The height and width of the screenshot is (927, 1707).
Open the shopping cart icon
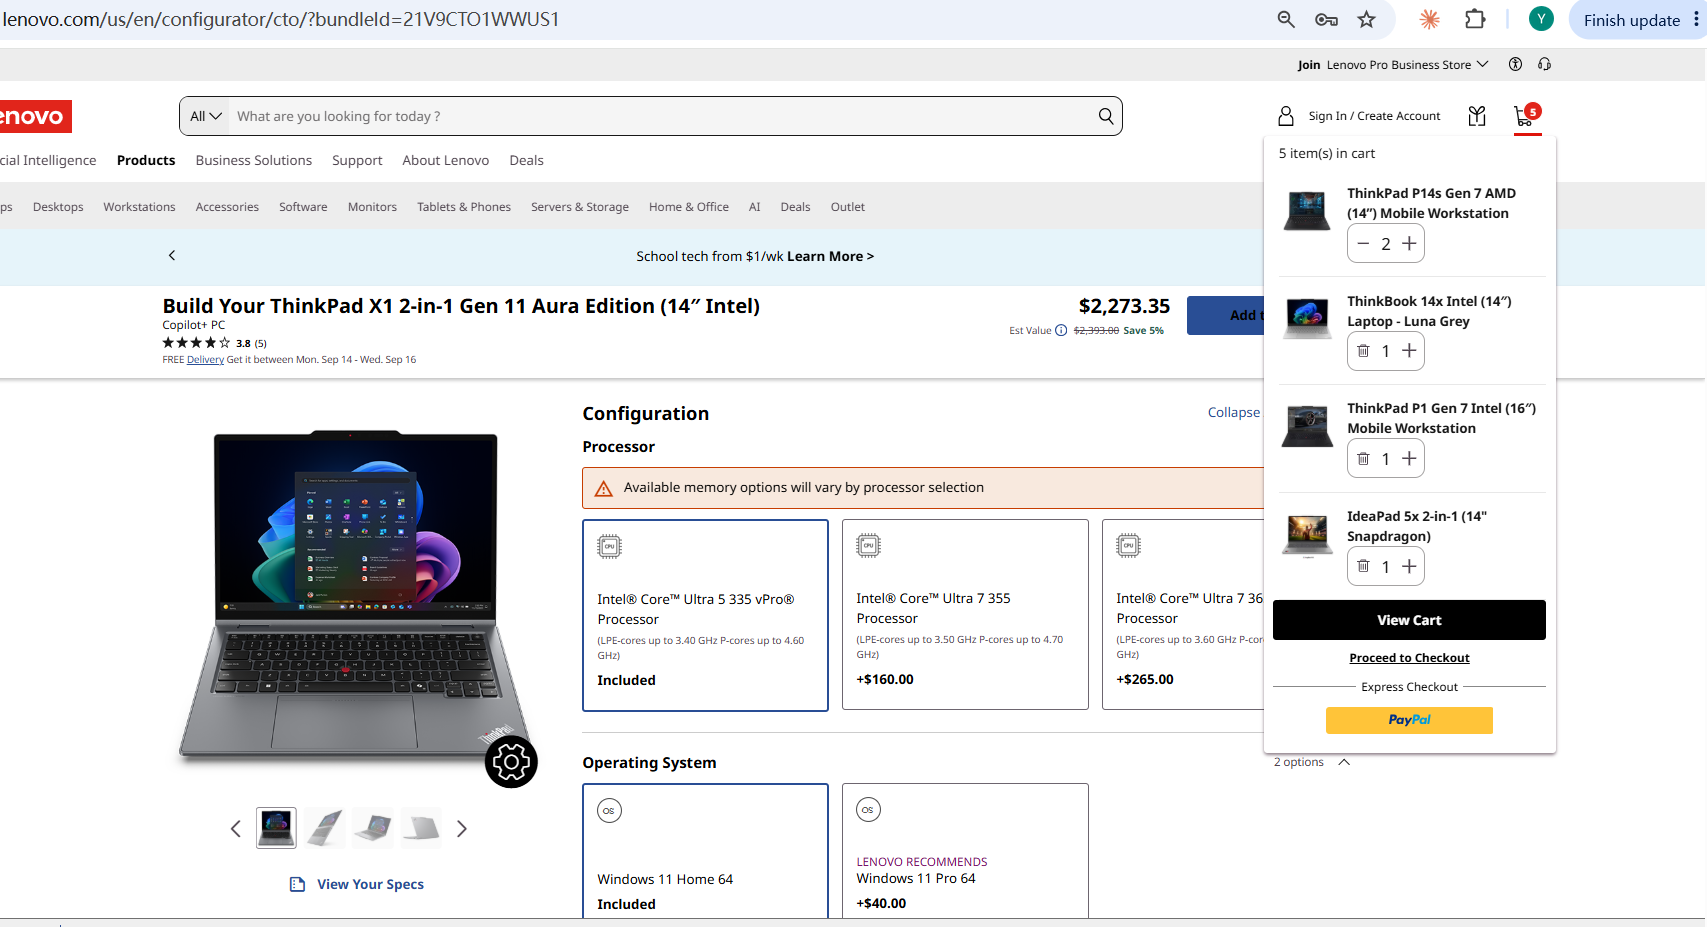1526,116
